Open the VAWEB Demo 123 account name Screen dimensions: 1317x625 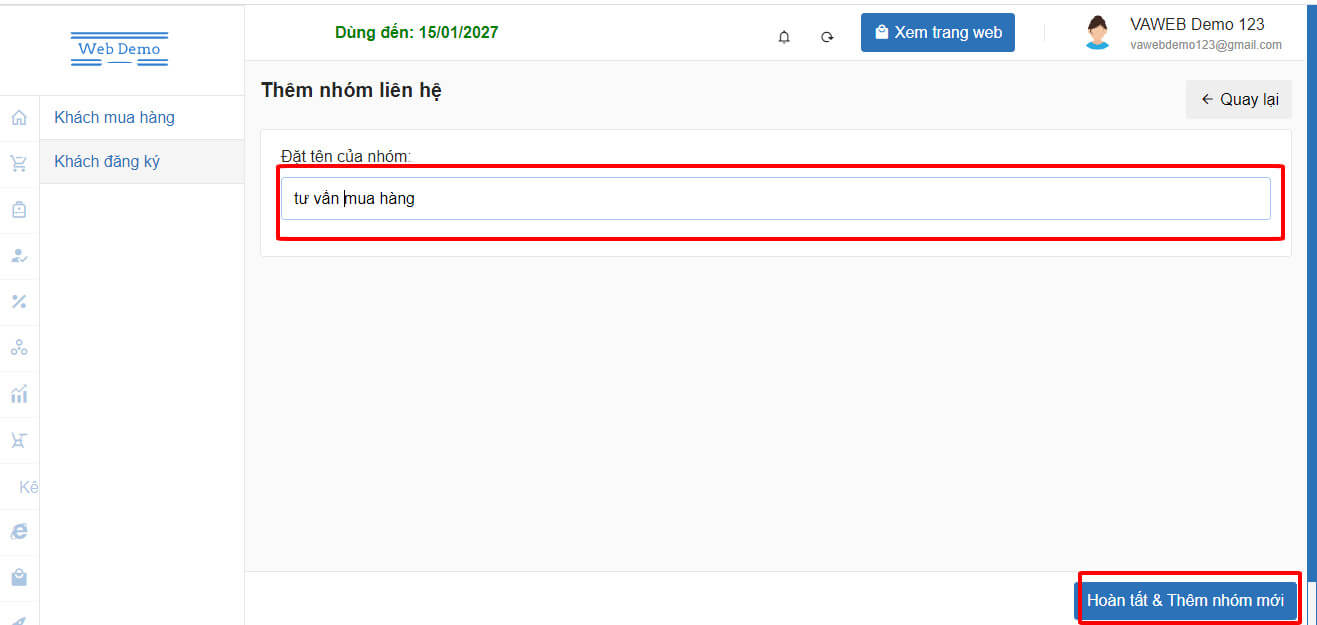1197,24
